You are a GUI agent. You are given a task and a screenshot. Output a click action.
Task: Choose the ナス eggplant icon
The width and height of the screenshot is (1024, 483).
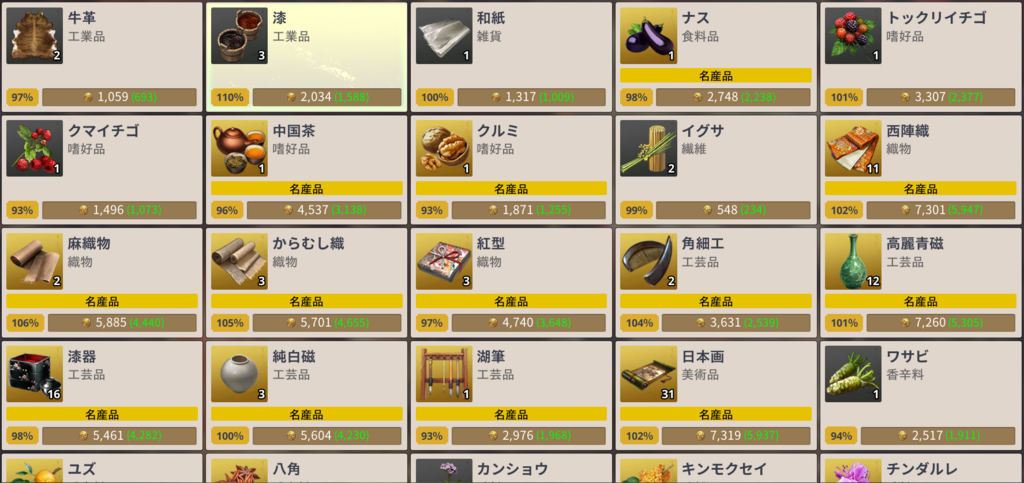pyautogui.click(x=648, y=36)
